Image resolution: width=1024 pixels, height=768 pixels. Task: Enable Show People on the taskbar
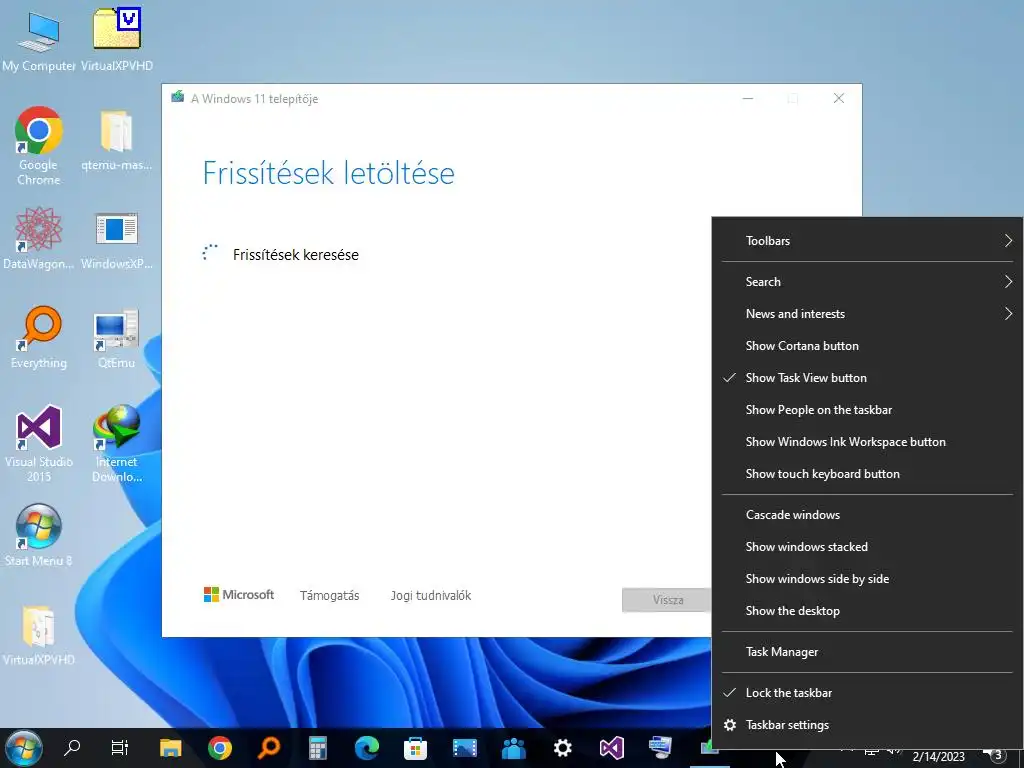867,409
